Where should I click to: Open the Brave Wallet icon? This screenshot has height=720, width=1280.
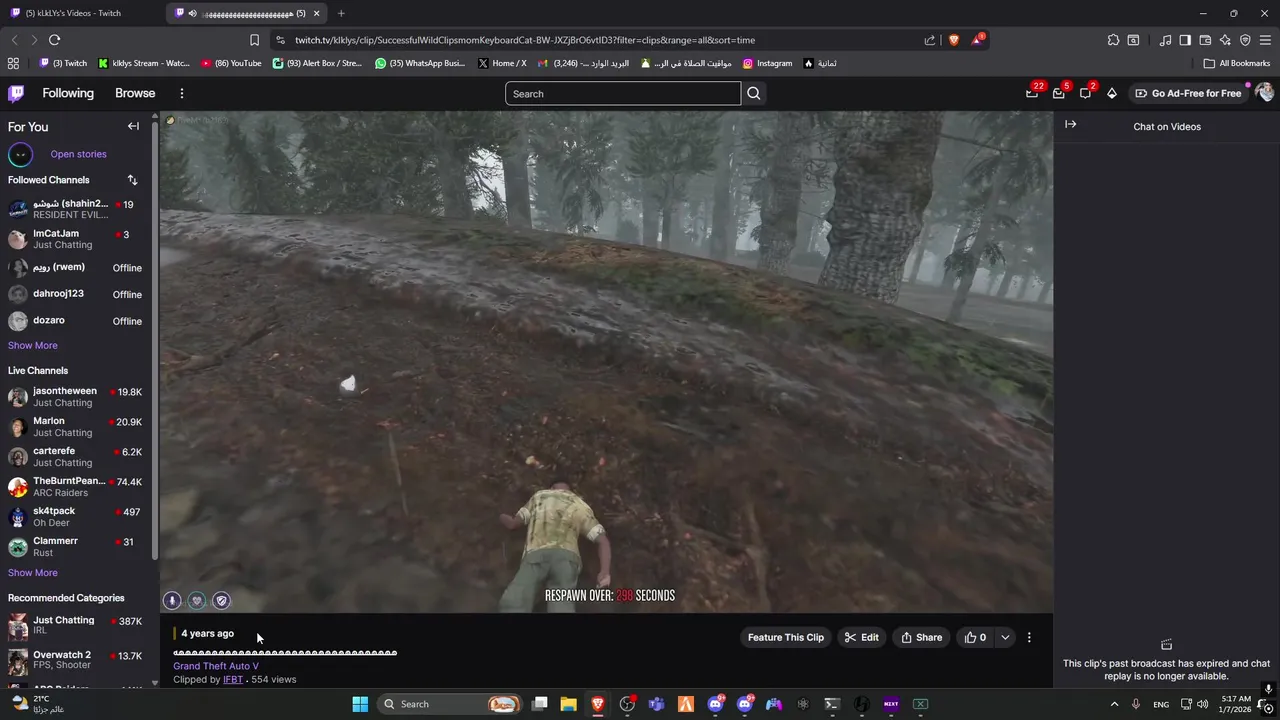click(x=1205, y=40)
